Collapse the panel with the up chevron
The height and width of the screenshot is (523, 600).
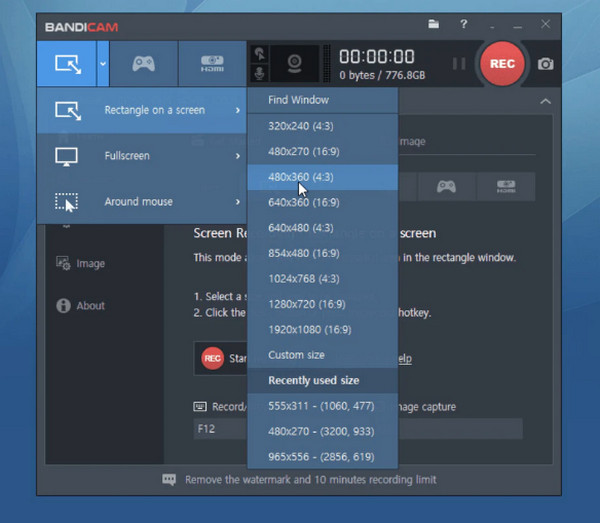[545, 101]
